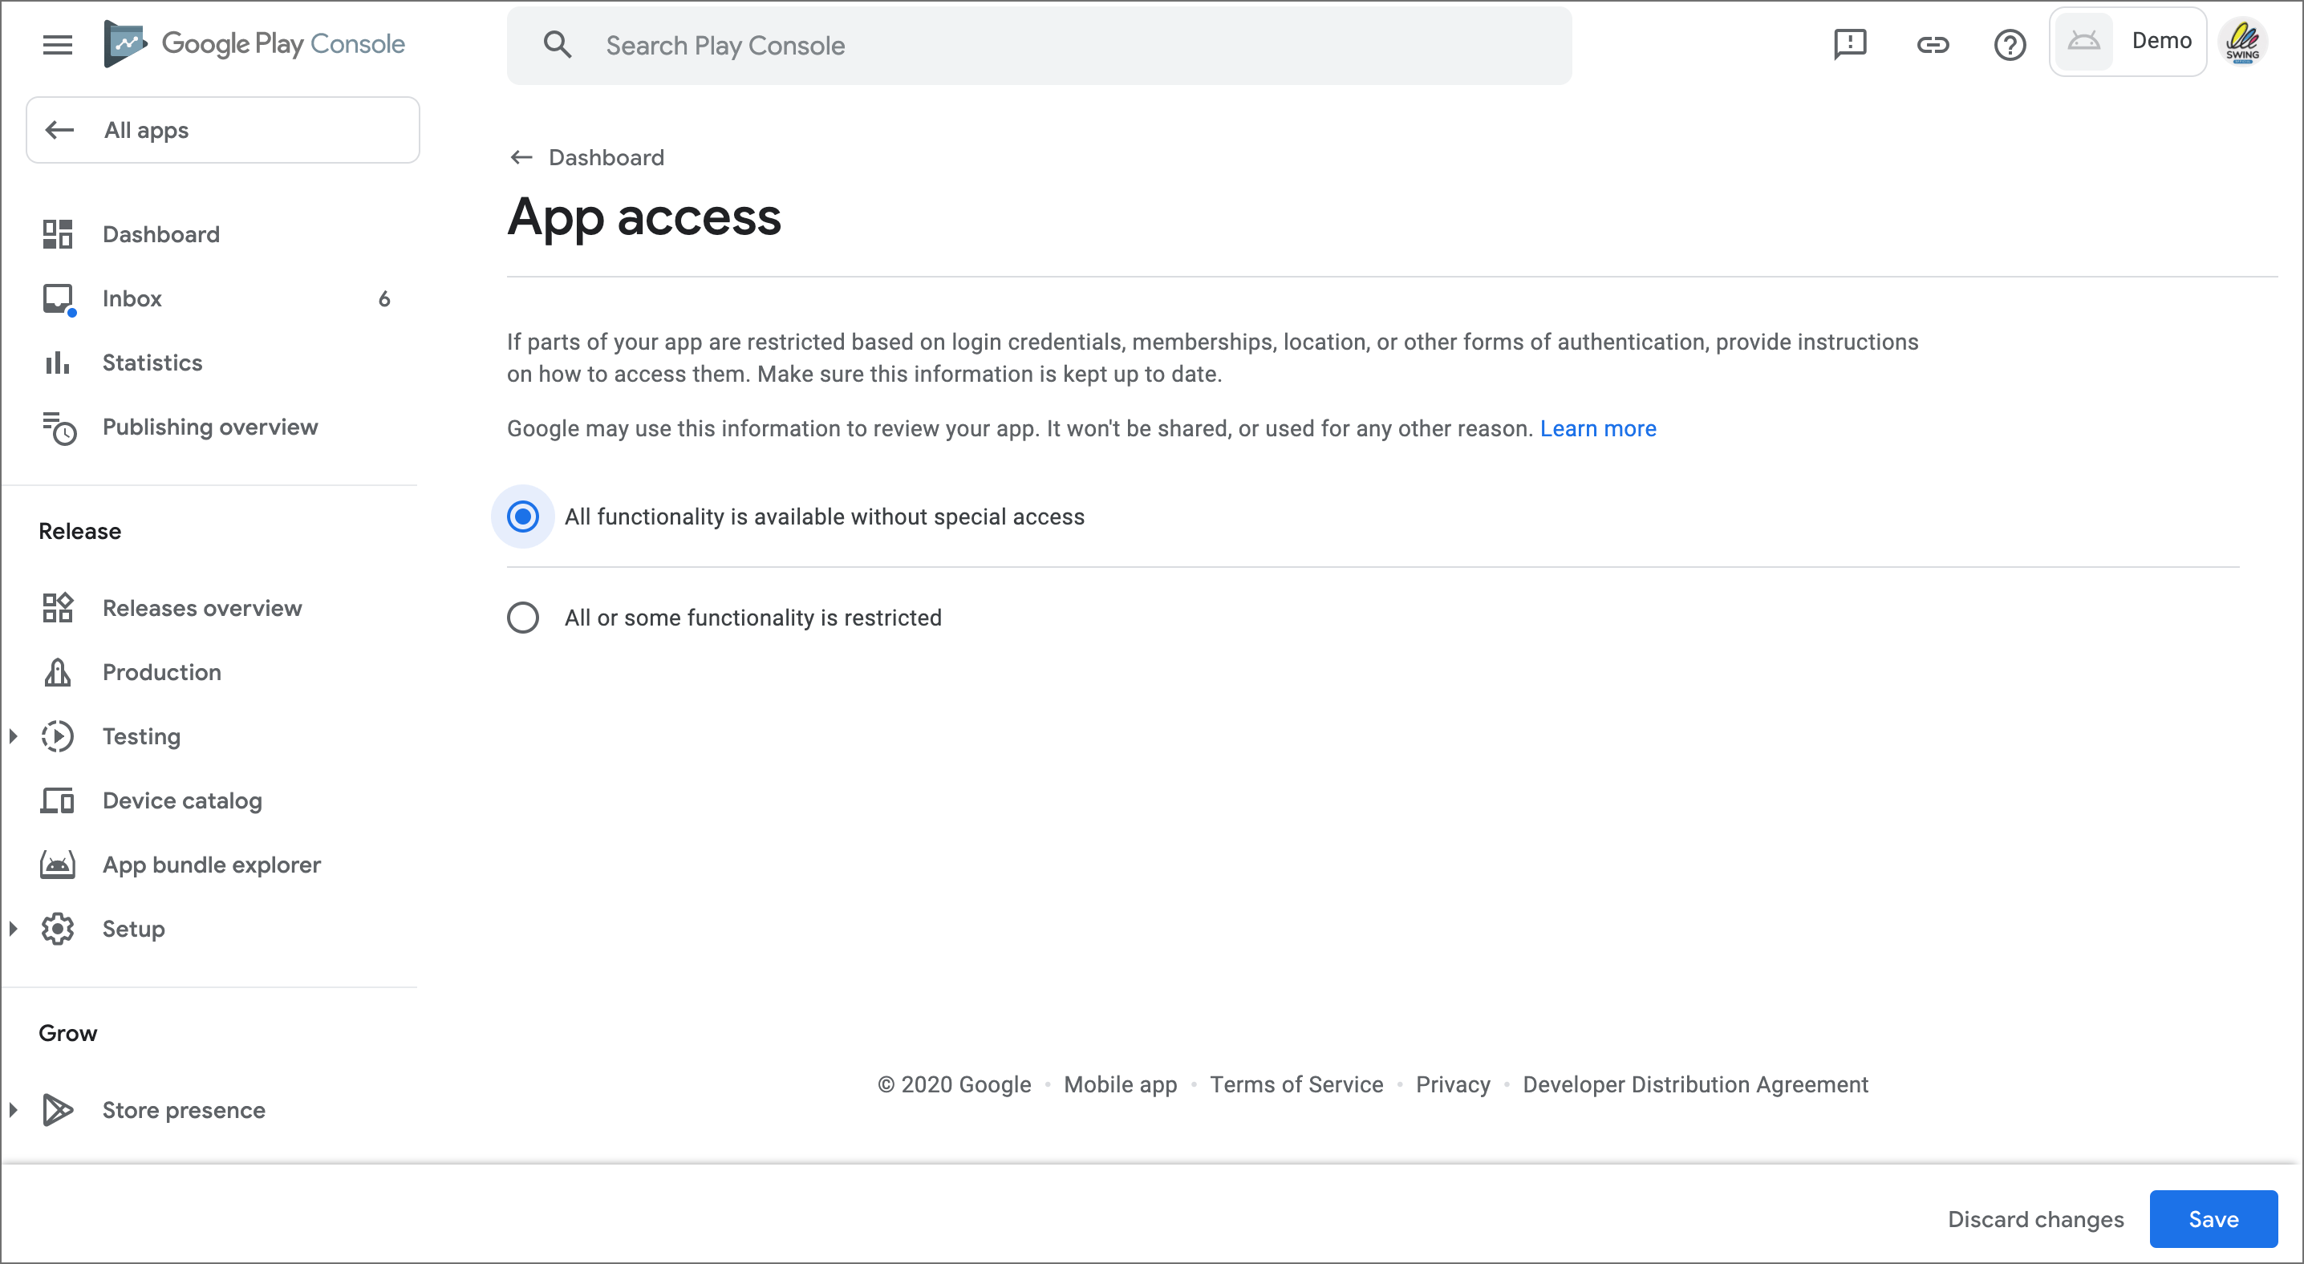Click the user profile avatar
2304x1264 pixels.
[x=2243, y=42]
